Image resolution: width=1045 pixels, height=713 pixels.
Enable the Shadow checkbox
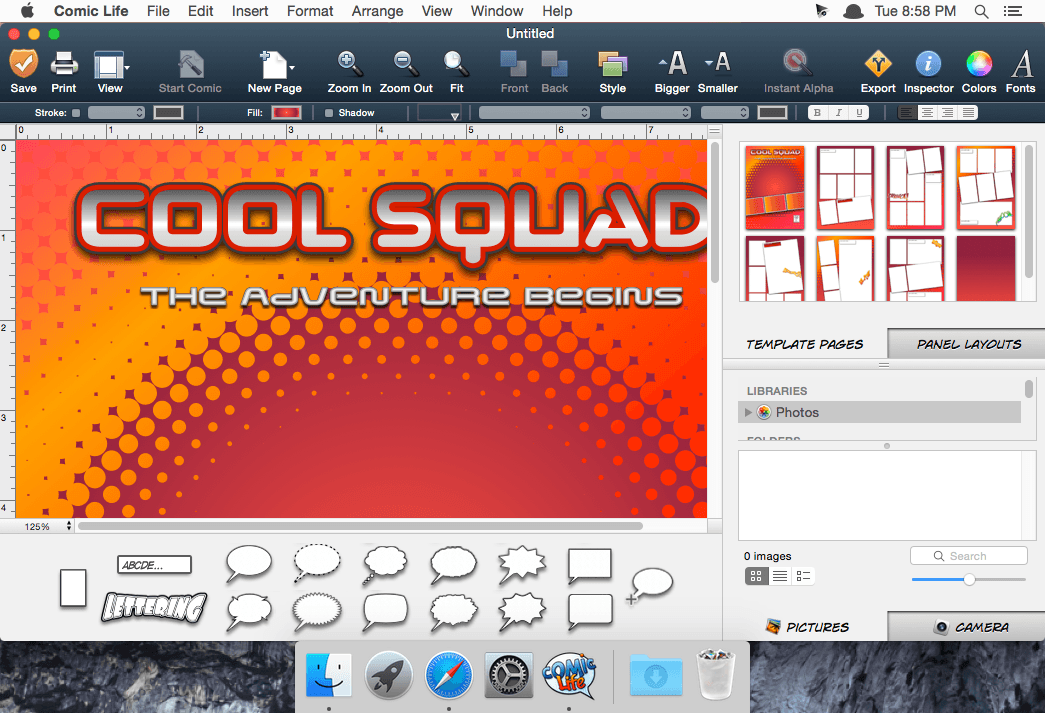point(330,113)
